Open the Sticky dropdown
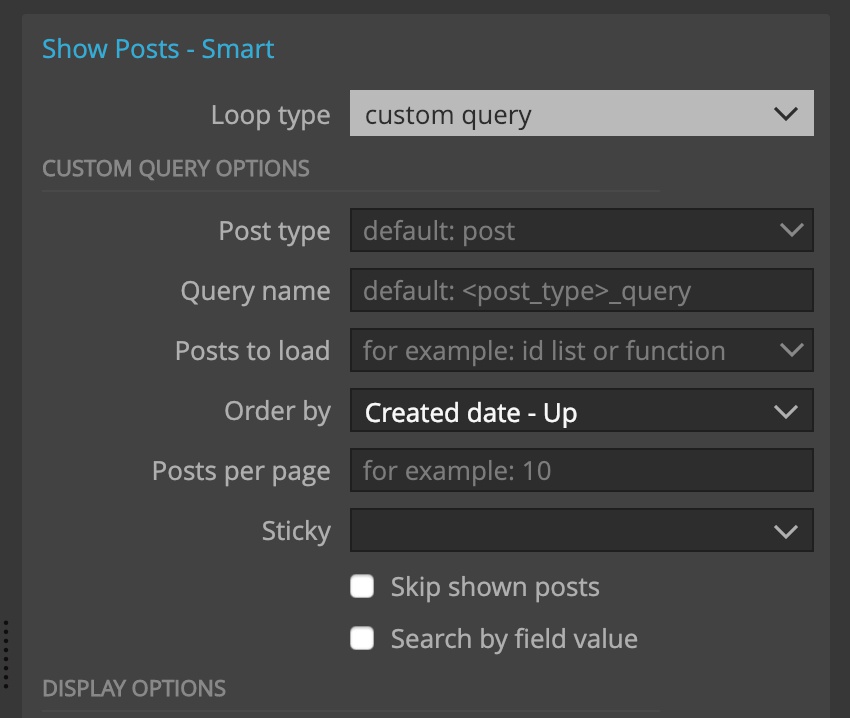Screen dimensions: 850x718 click(581, 530)
